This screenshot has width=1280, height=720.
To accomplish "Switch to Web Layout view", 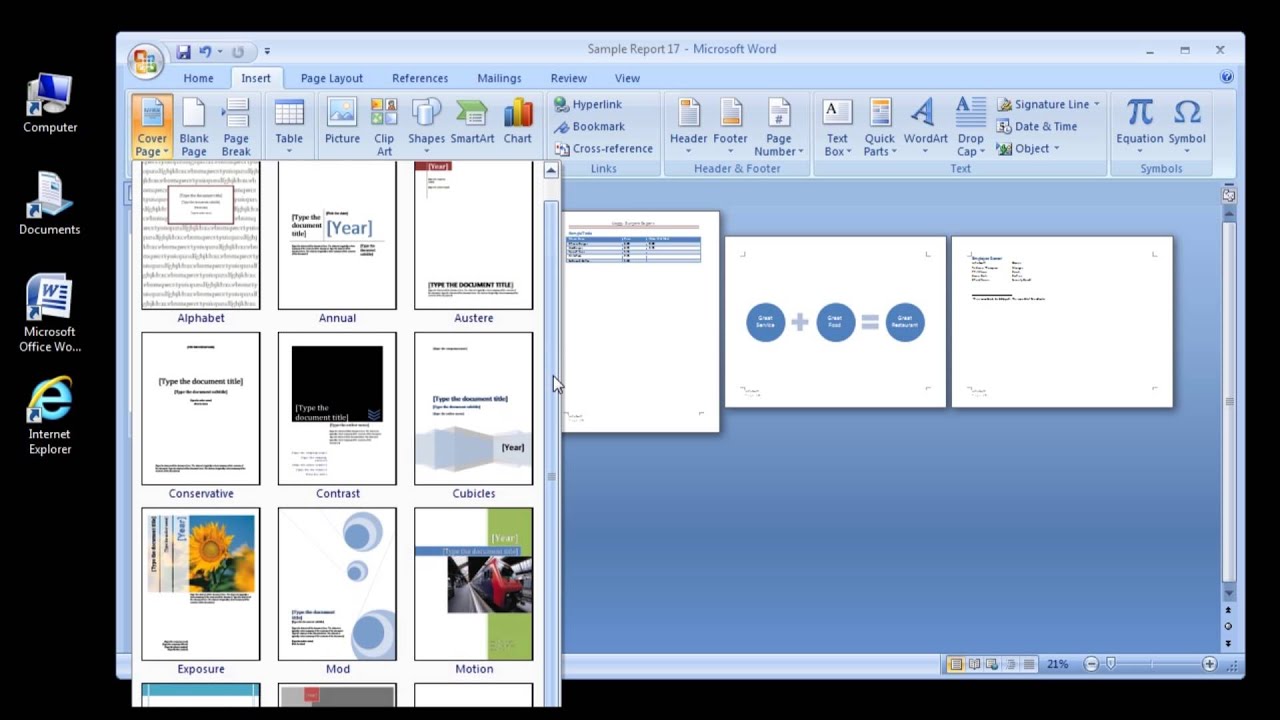I will [992, 664].
